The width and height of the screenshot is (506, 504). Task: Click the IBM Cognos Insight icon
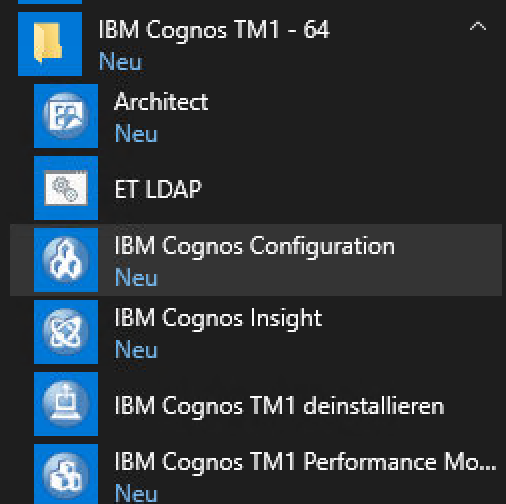66,332
